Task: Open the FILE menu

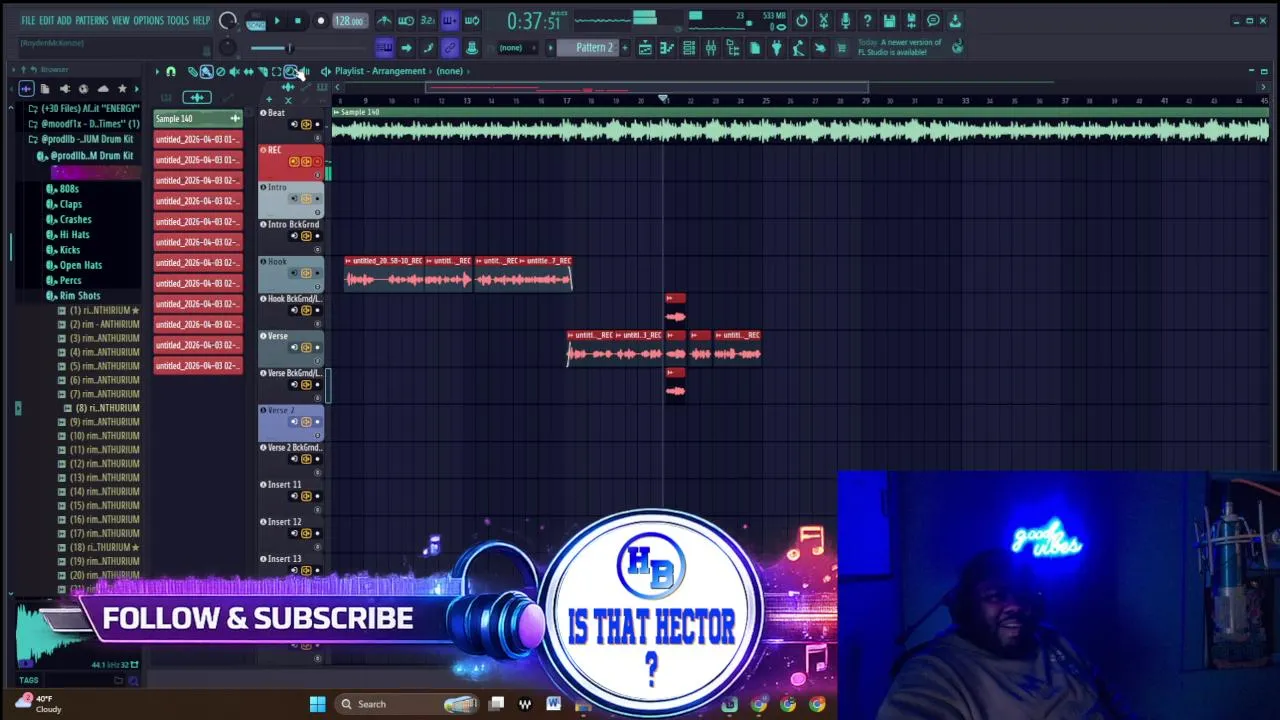Action: [x=28, y=20]
